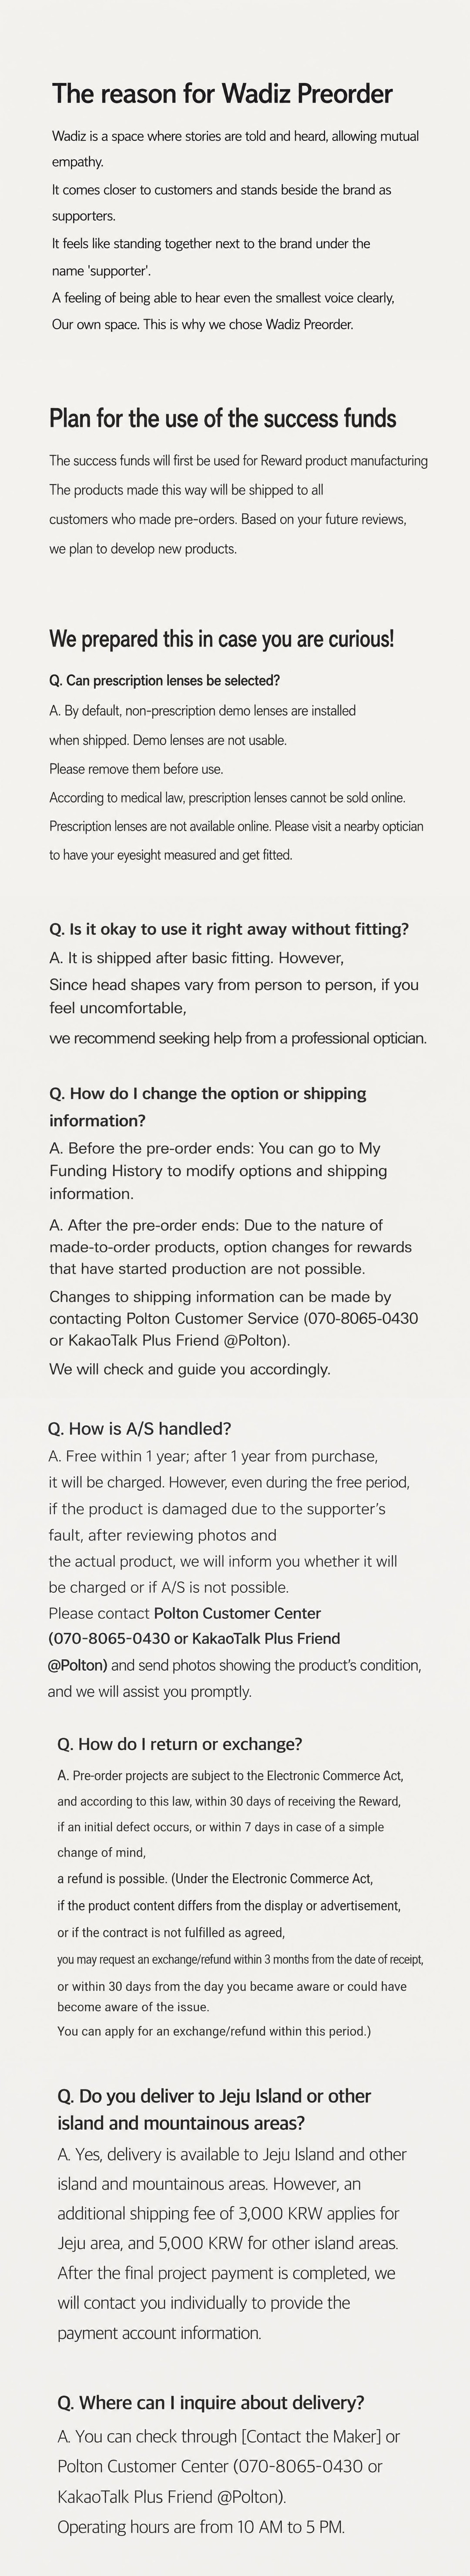
Task: Select 'Plan for the use of the success funds' heading
Action: (x=222, y=418)
